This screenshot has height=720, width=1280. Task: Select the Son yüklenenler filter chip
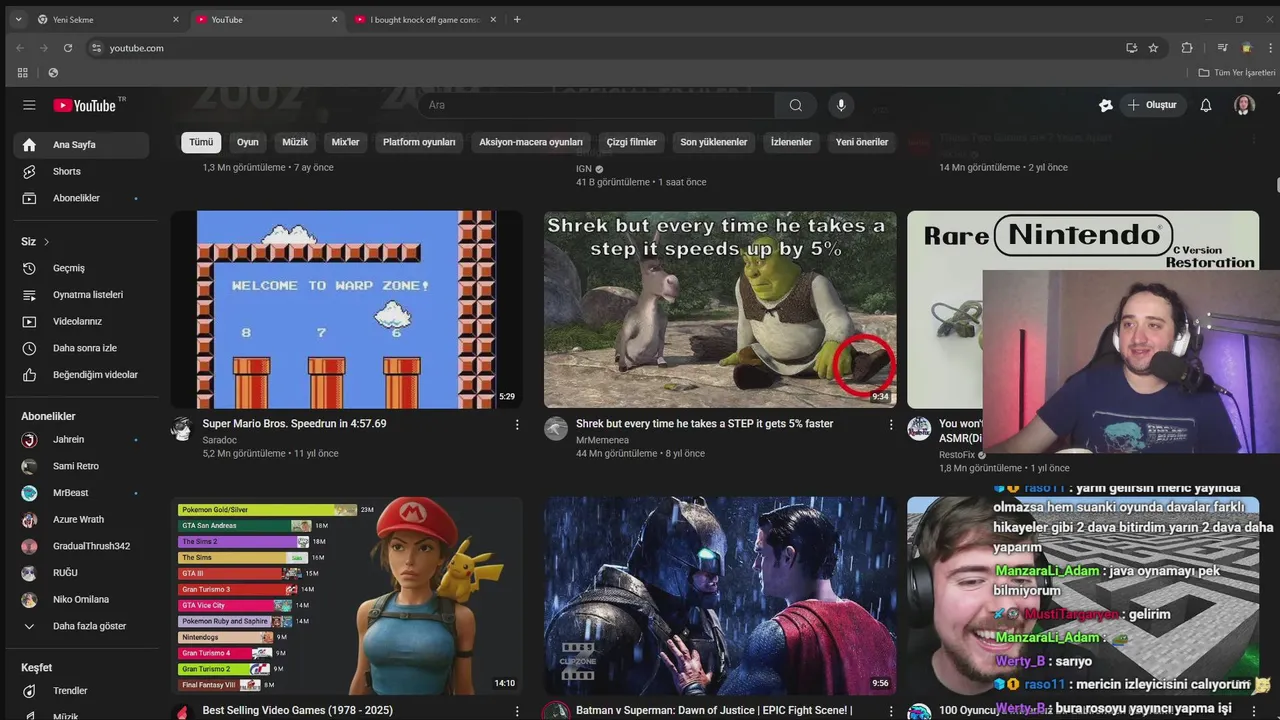[714, 142]
